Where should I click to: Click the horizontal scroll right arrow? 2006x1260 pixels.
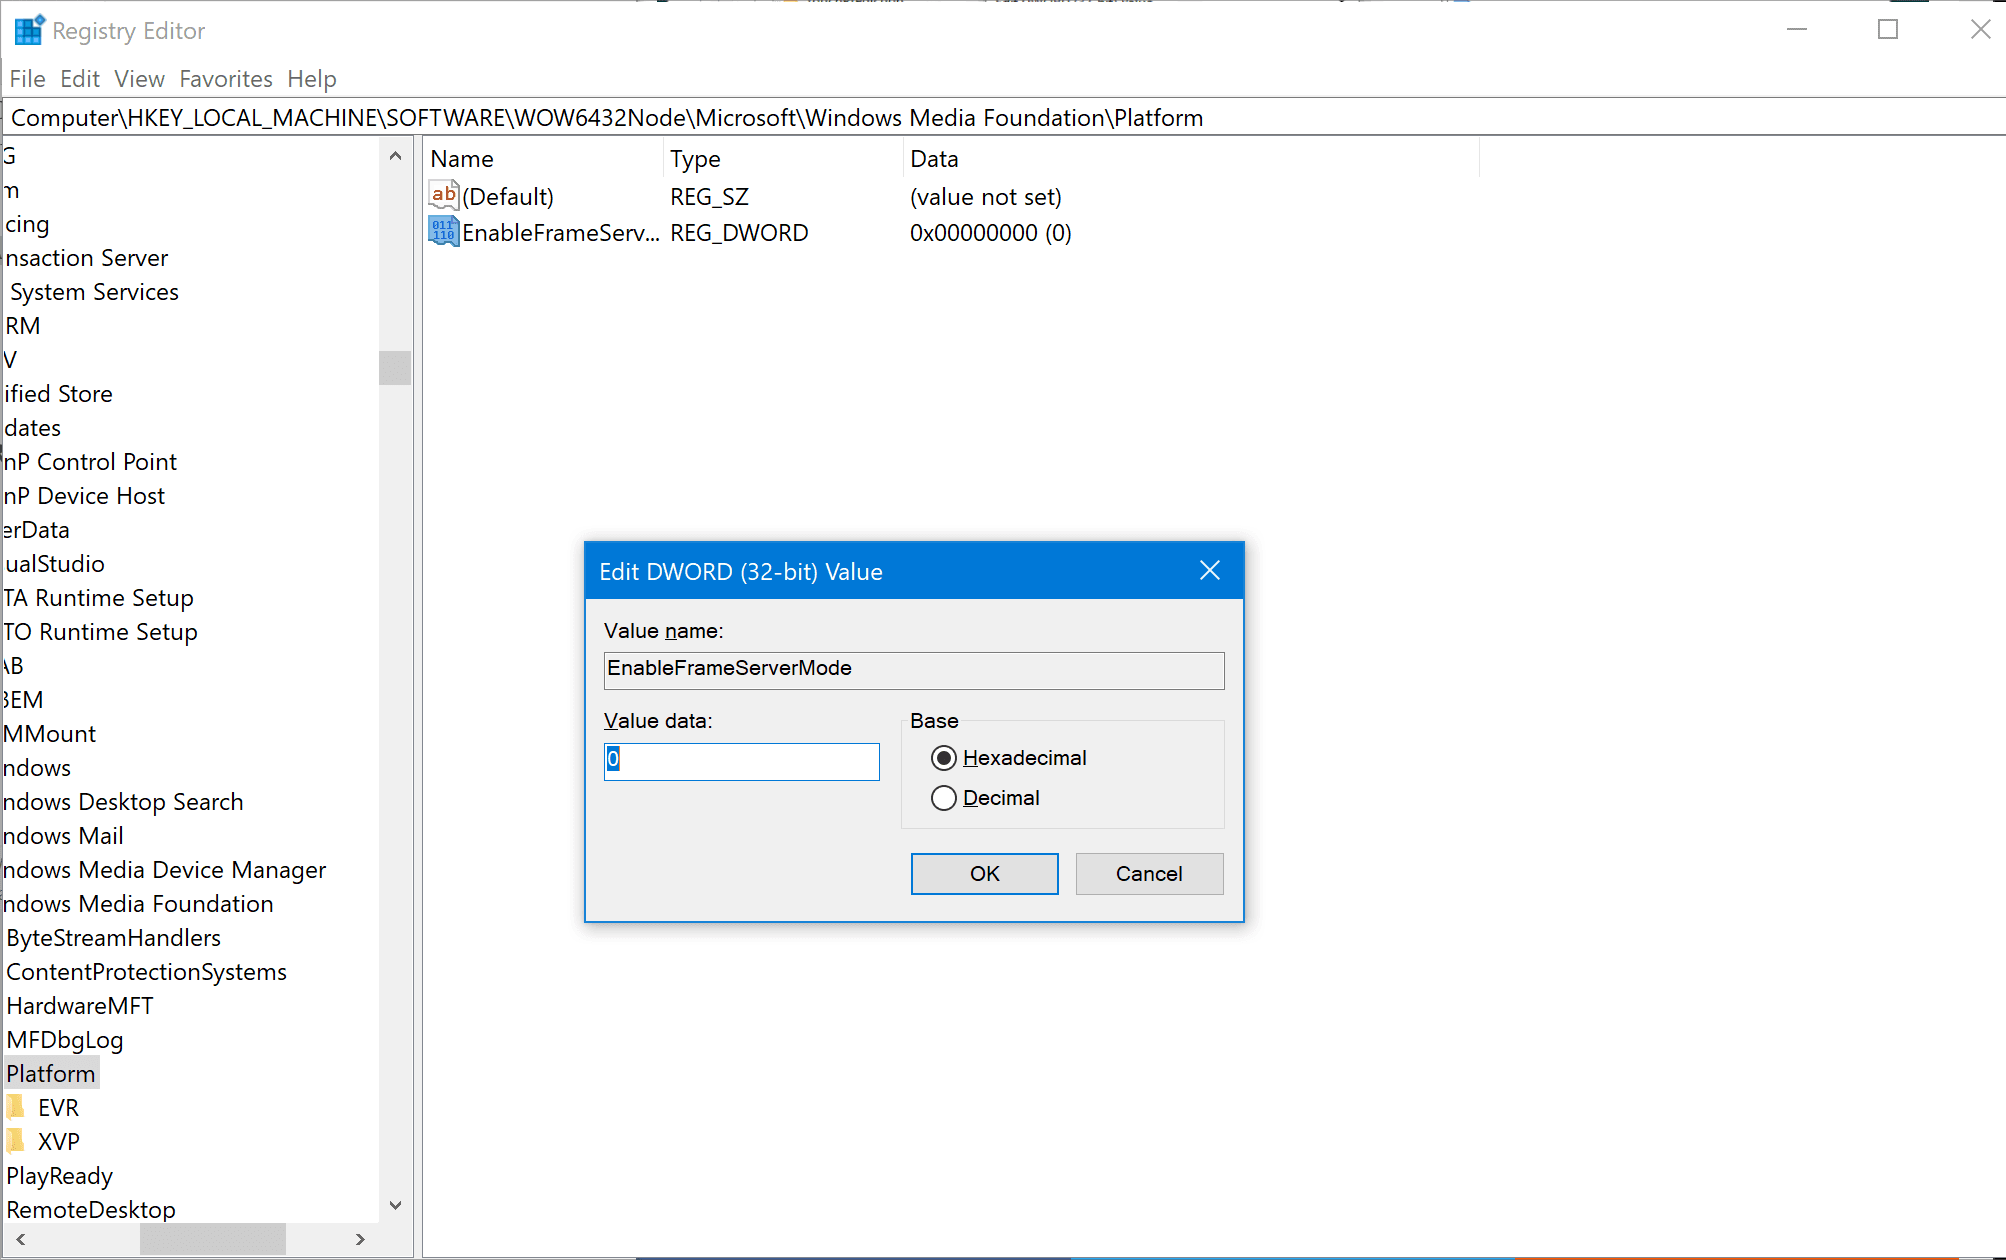[360, 1239]
